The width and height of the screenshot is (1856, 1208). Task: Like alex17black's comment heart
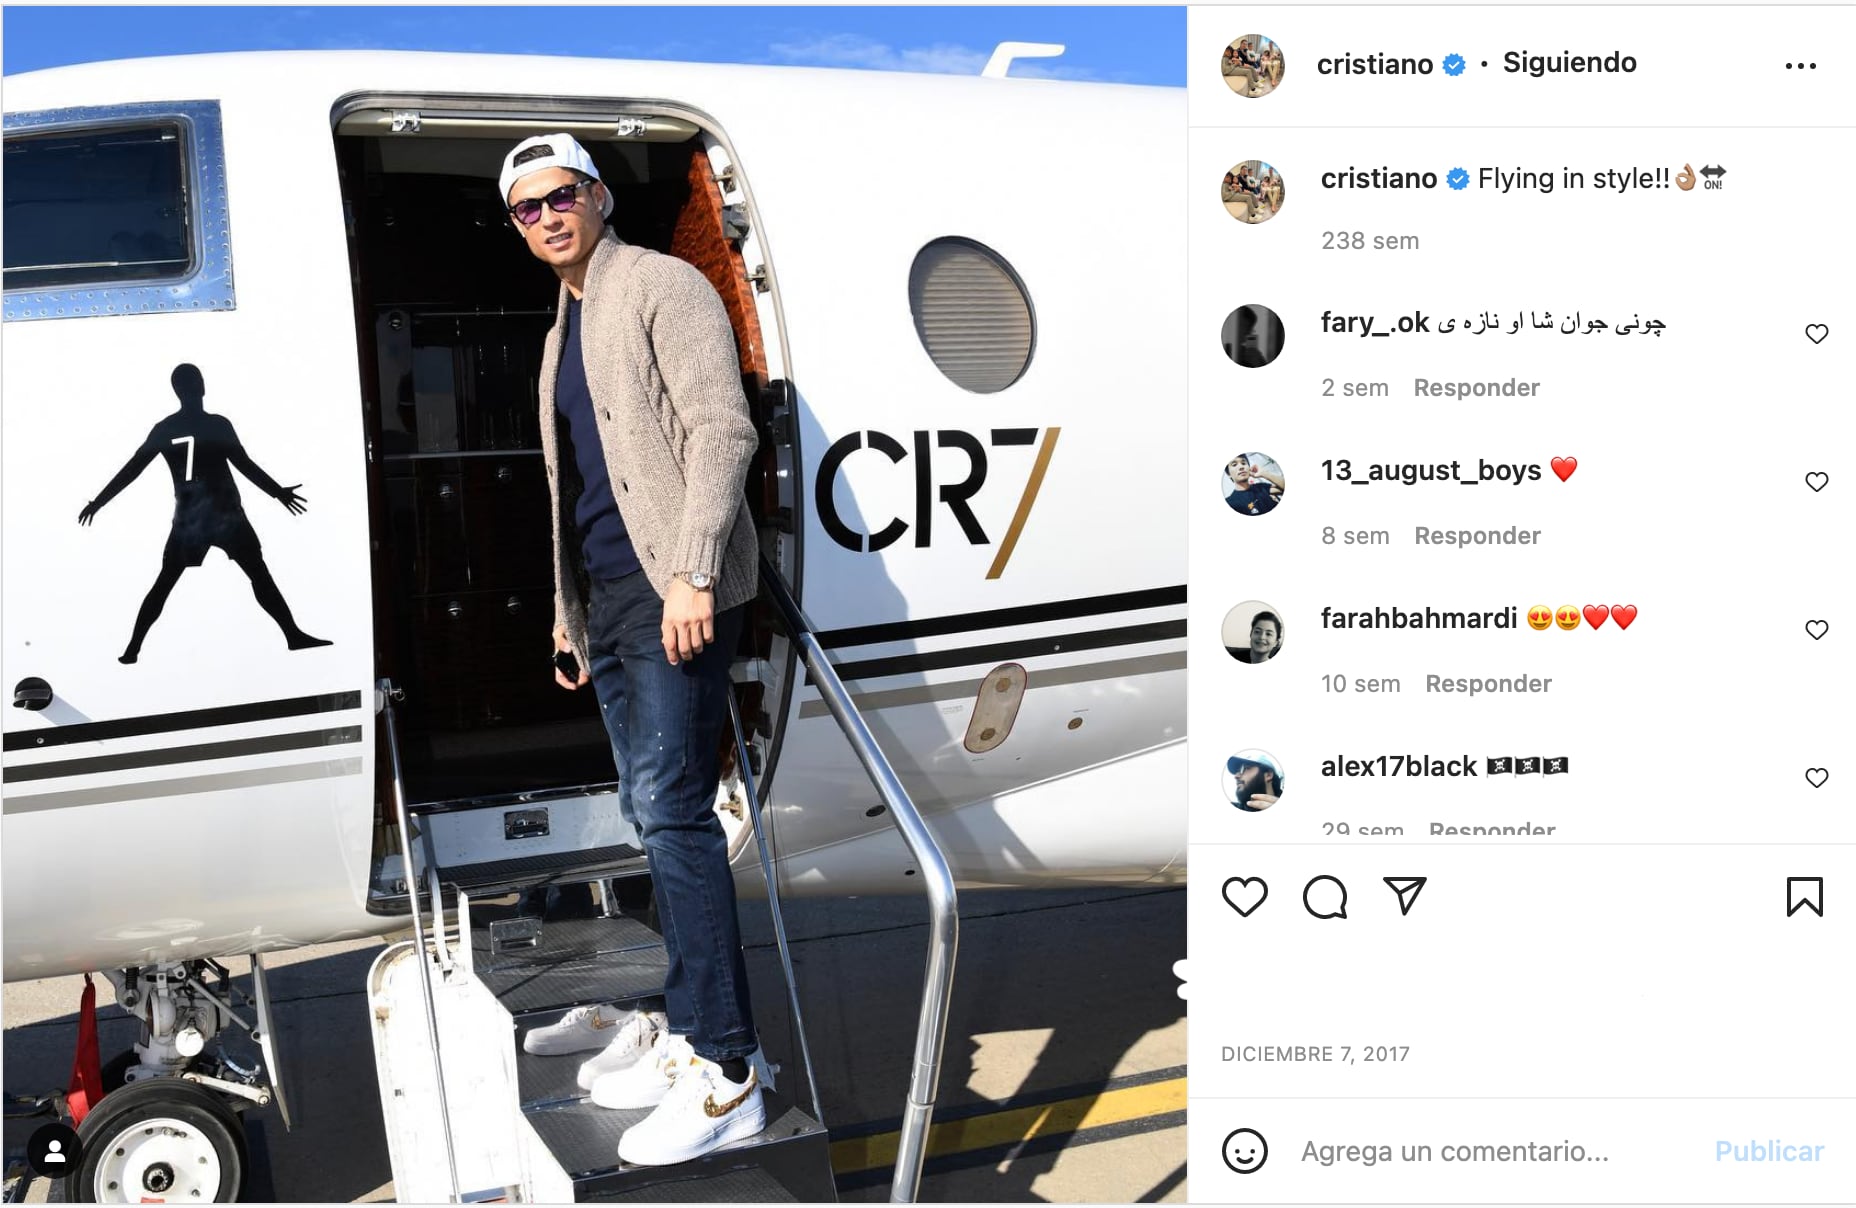[x=1816, y=778]
